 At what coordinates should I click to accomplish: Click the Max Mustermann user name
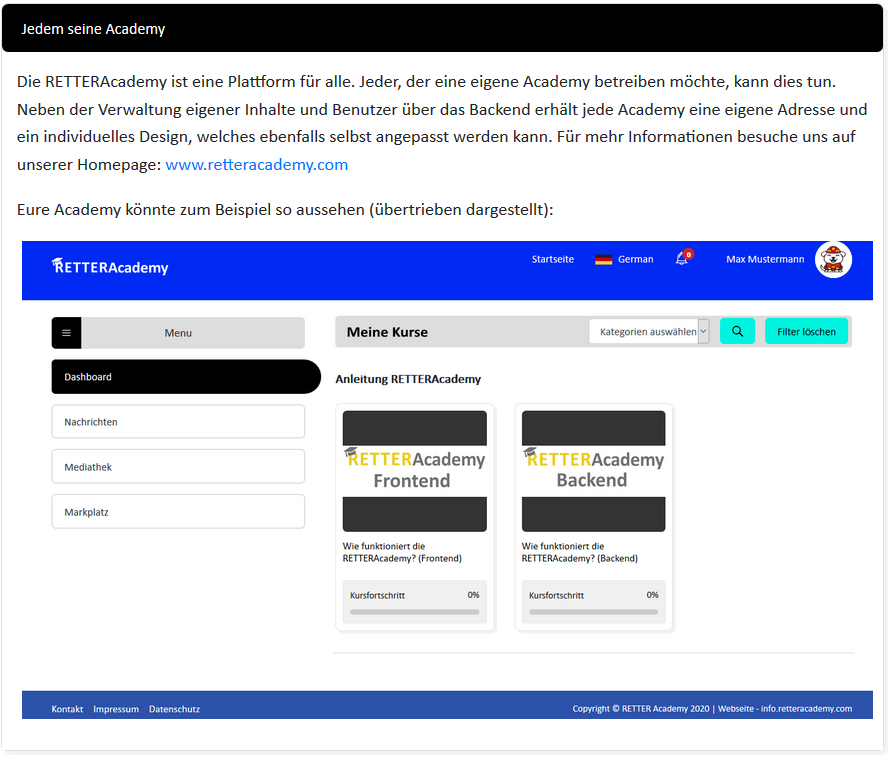coord(765,259)
